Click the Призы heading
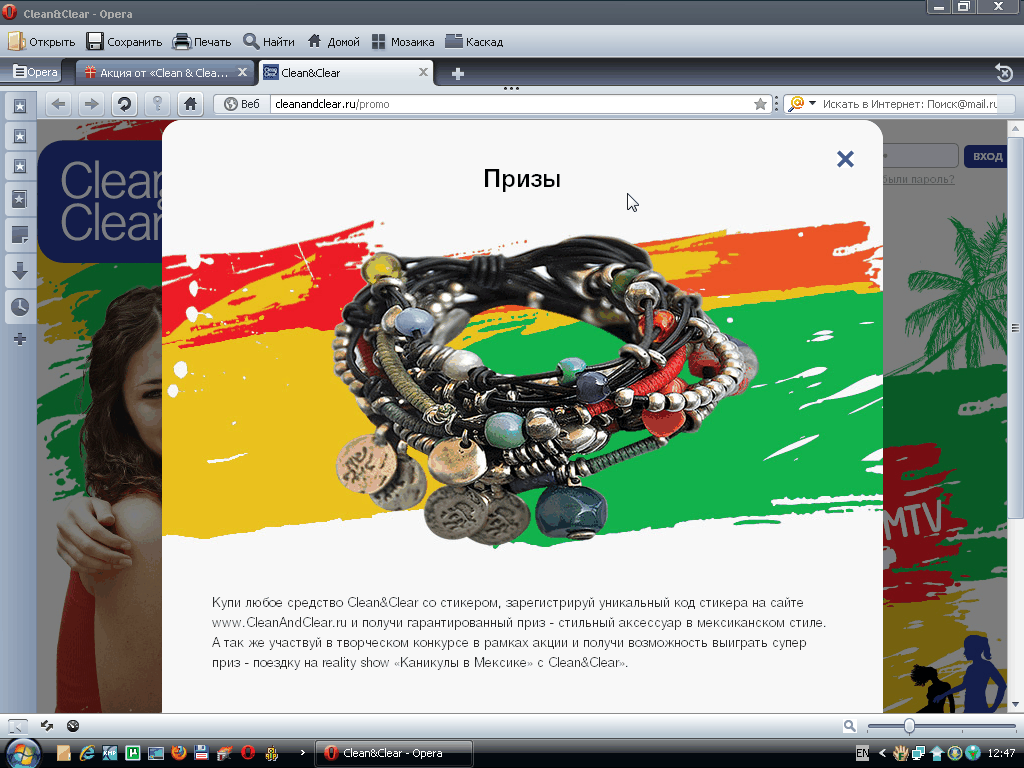Screen dimensions: 1024x768 click(x=522, y=178)
